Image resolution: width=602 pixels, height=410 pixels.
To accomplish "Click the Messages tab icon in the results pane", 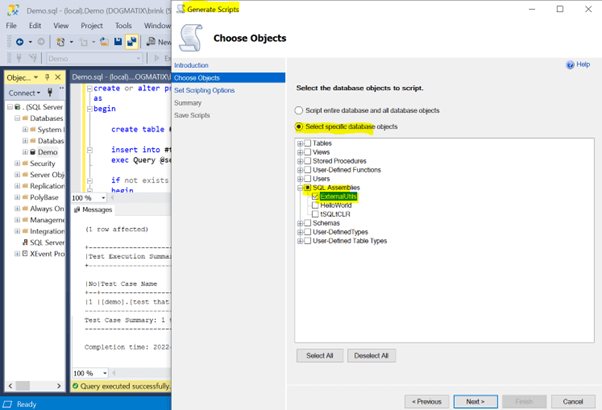I will (x=77, y=210).
